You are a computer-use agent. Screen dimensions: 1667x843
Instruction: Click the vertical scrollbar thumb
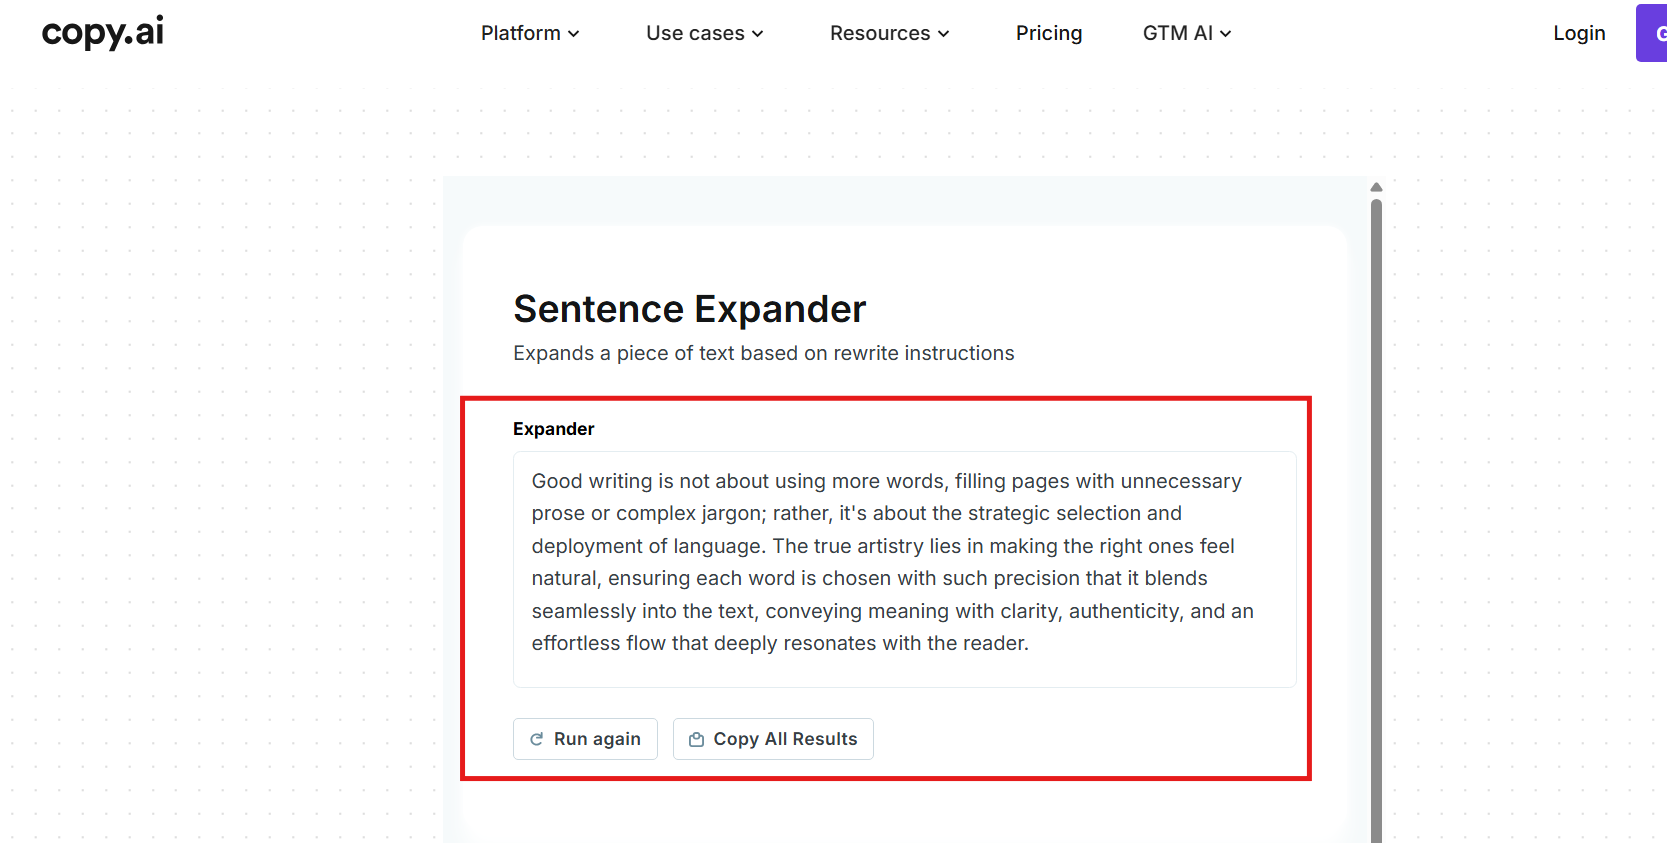tap(1376, 500)
